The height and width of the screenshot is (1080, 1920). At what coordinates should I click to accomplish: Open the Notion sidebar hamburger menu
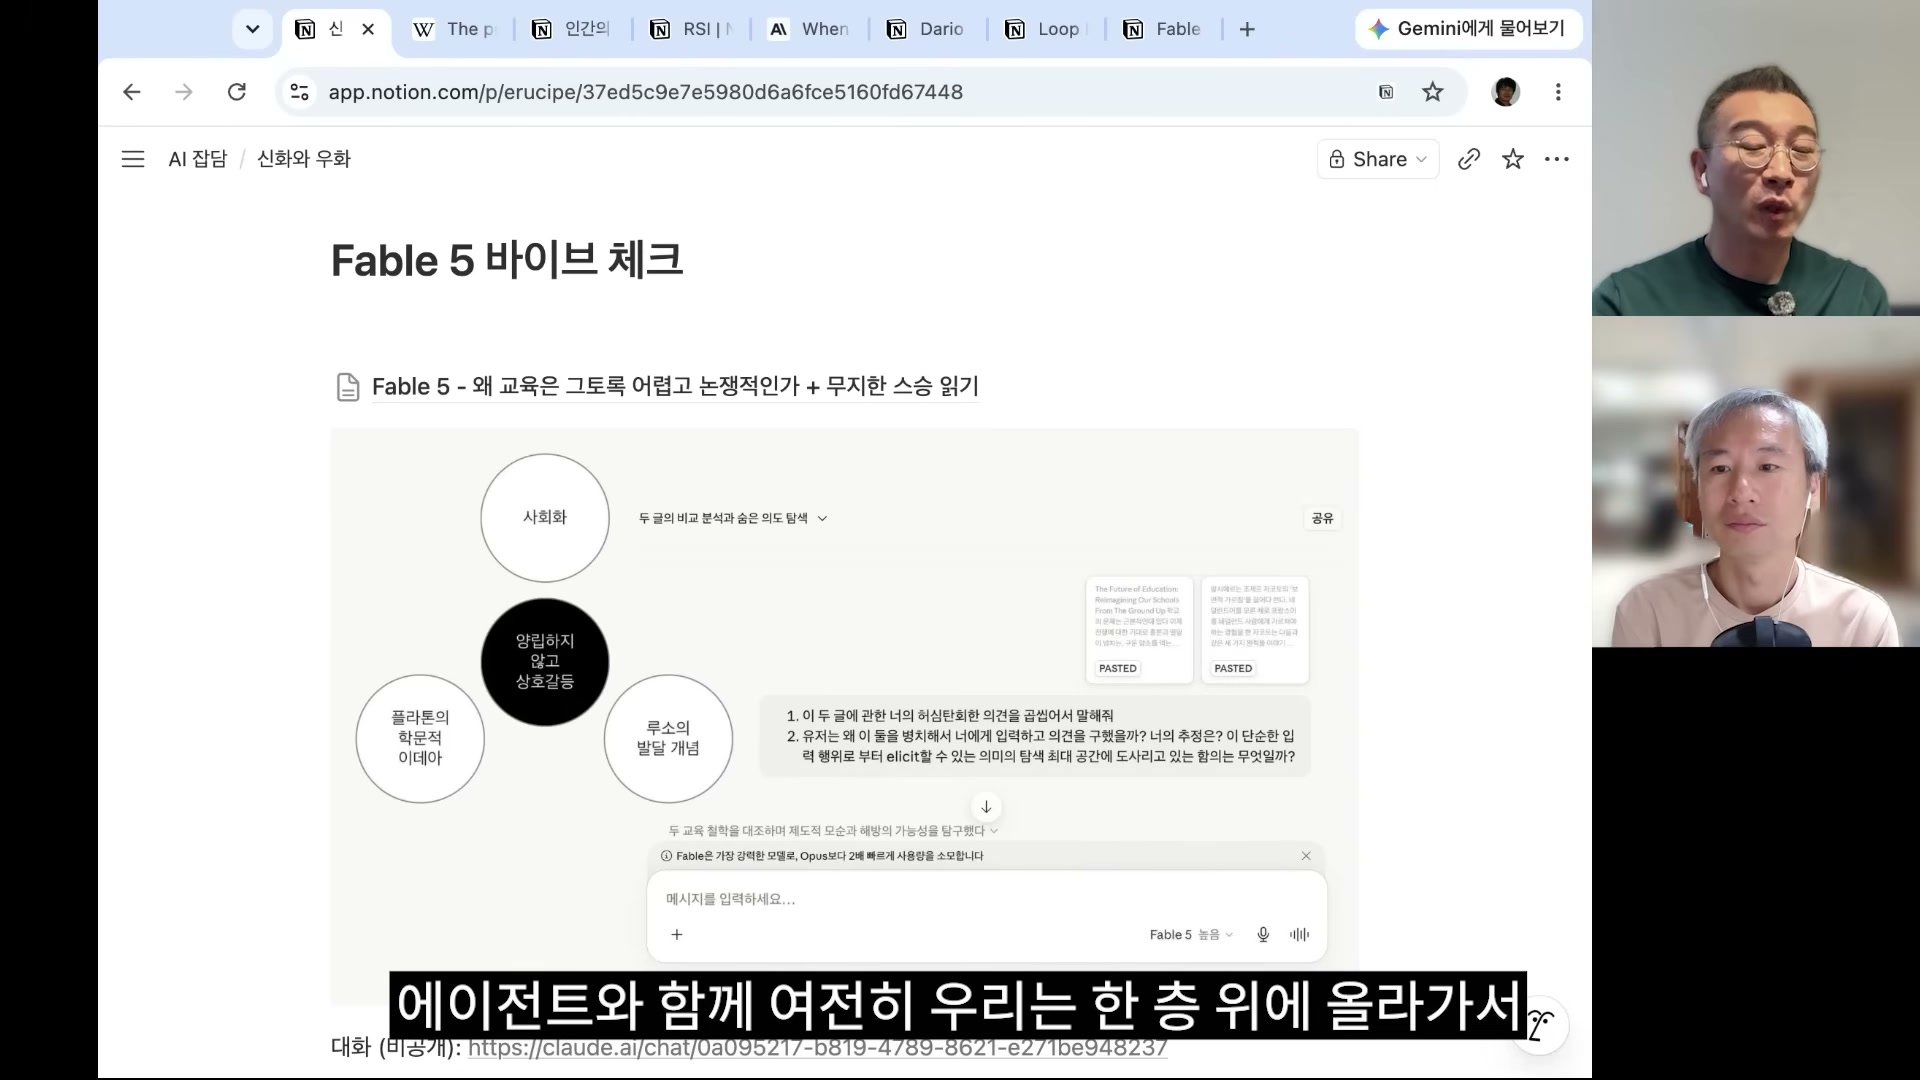133,159
